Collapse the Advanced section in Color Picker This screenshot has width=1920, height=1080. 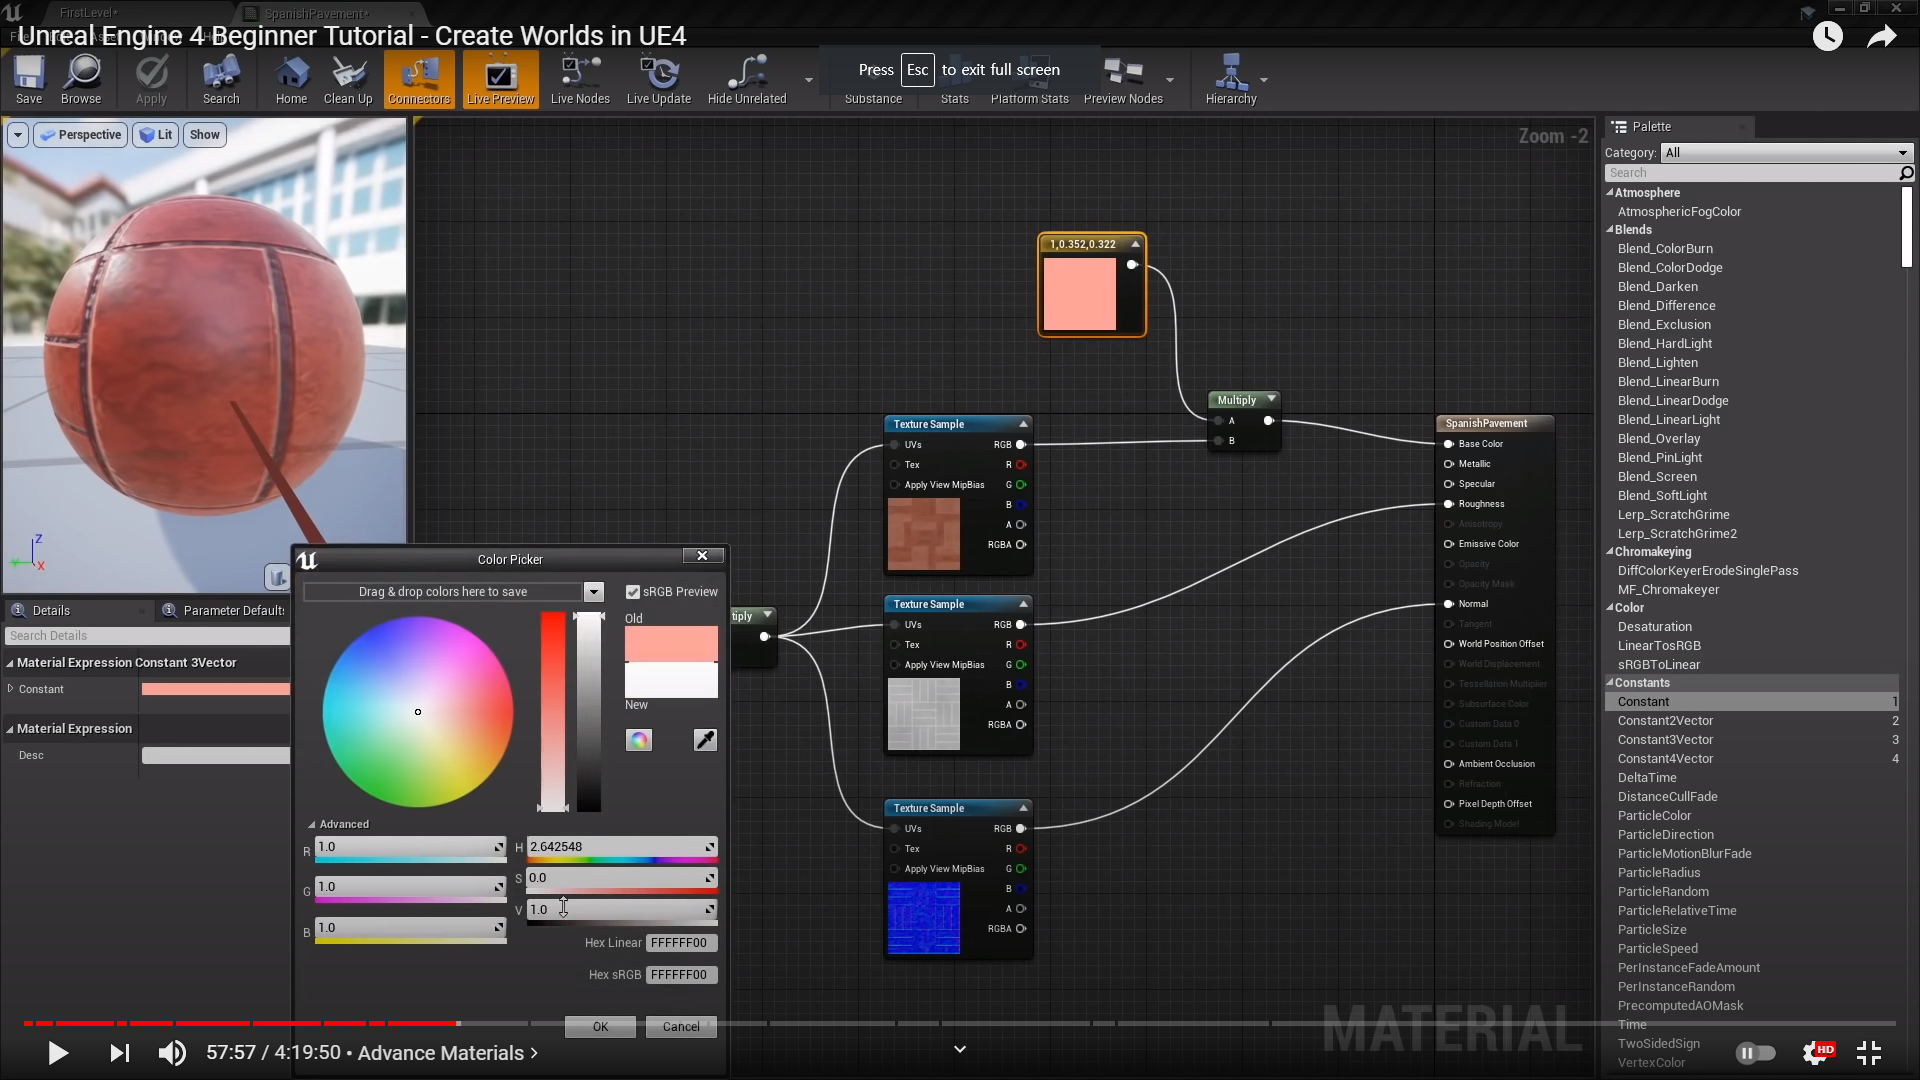point(312,825)
